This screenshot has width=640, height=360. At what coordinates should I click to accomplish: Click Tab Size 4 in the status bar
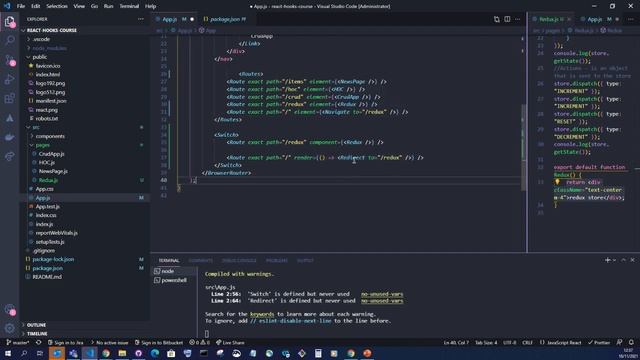(x=486, y=342)
